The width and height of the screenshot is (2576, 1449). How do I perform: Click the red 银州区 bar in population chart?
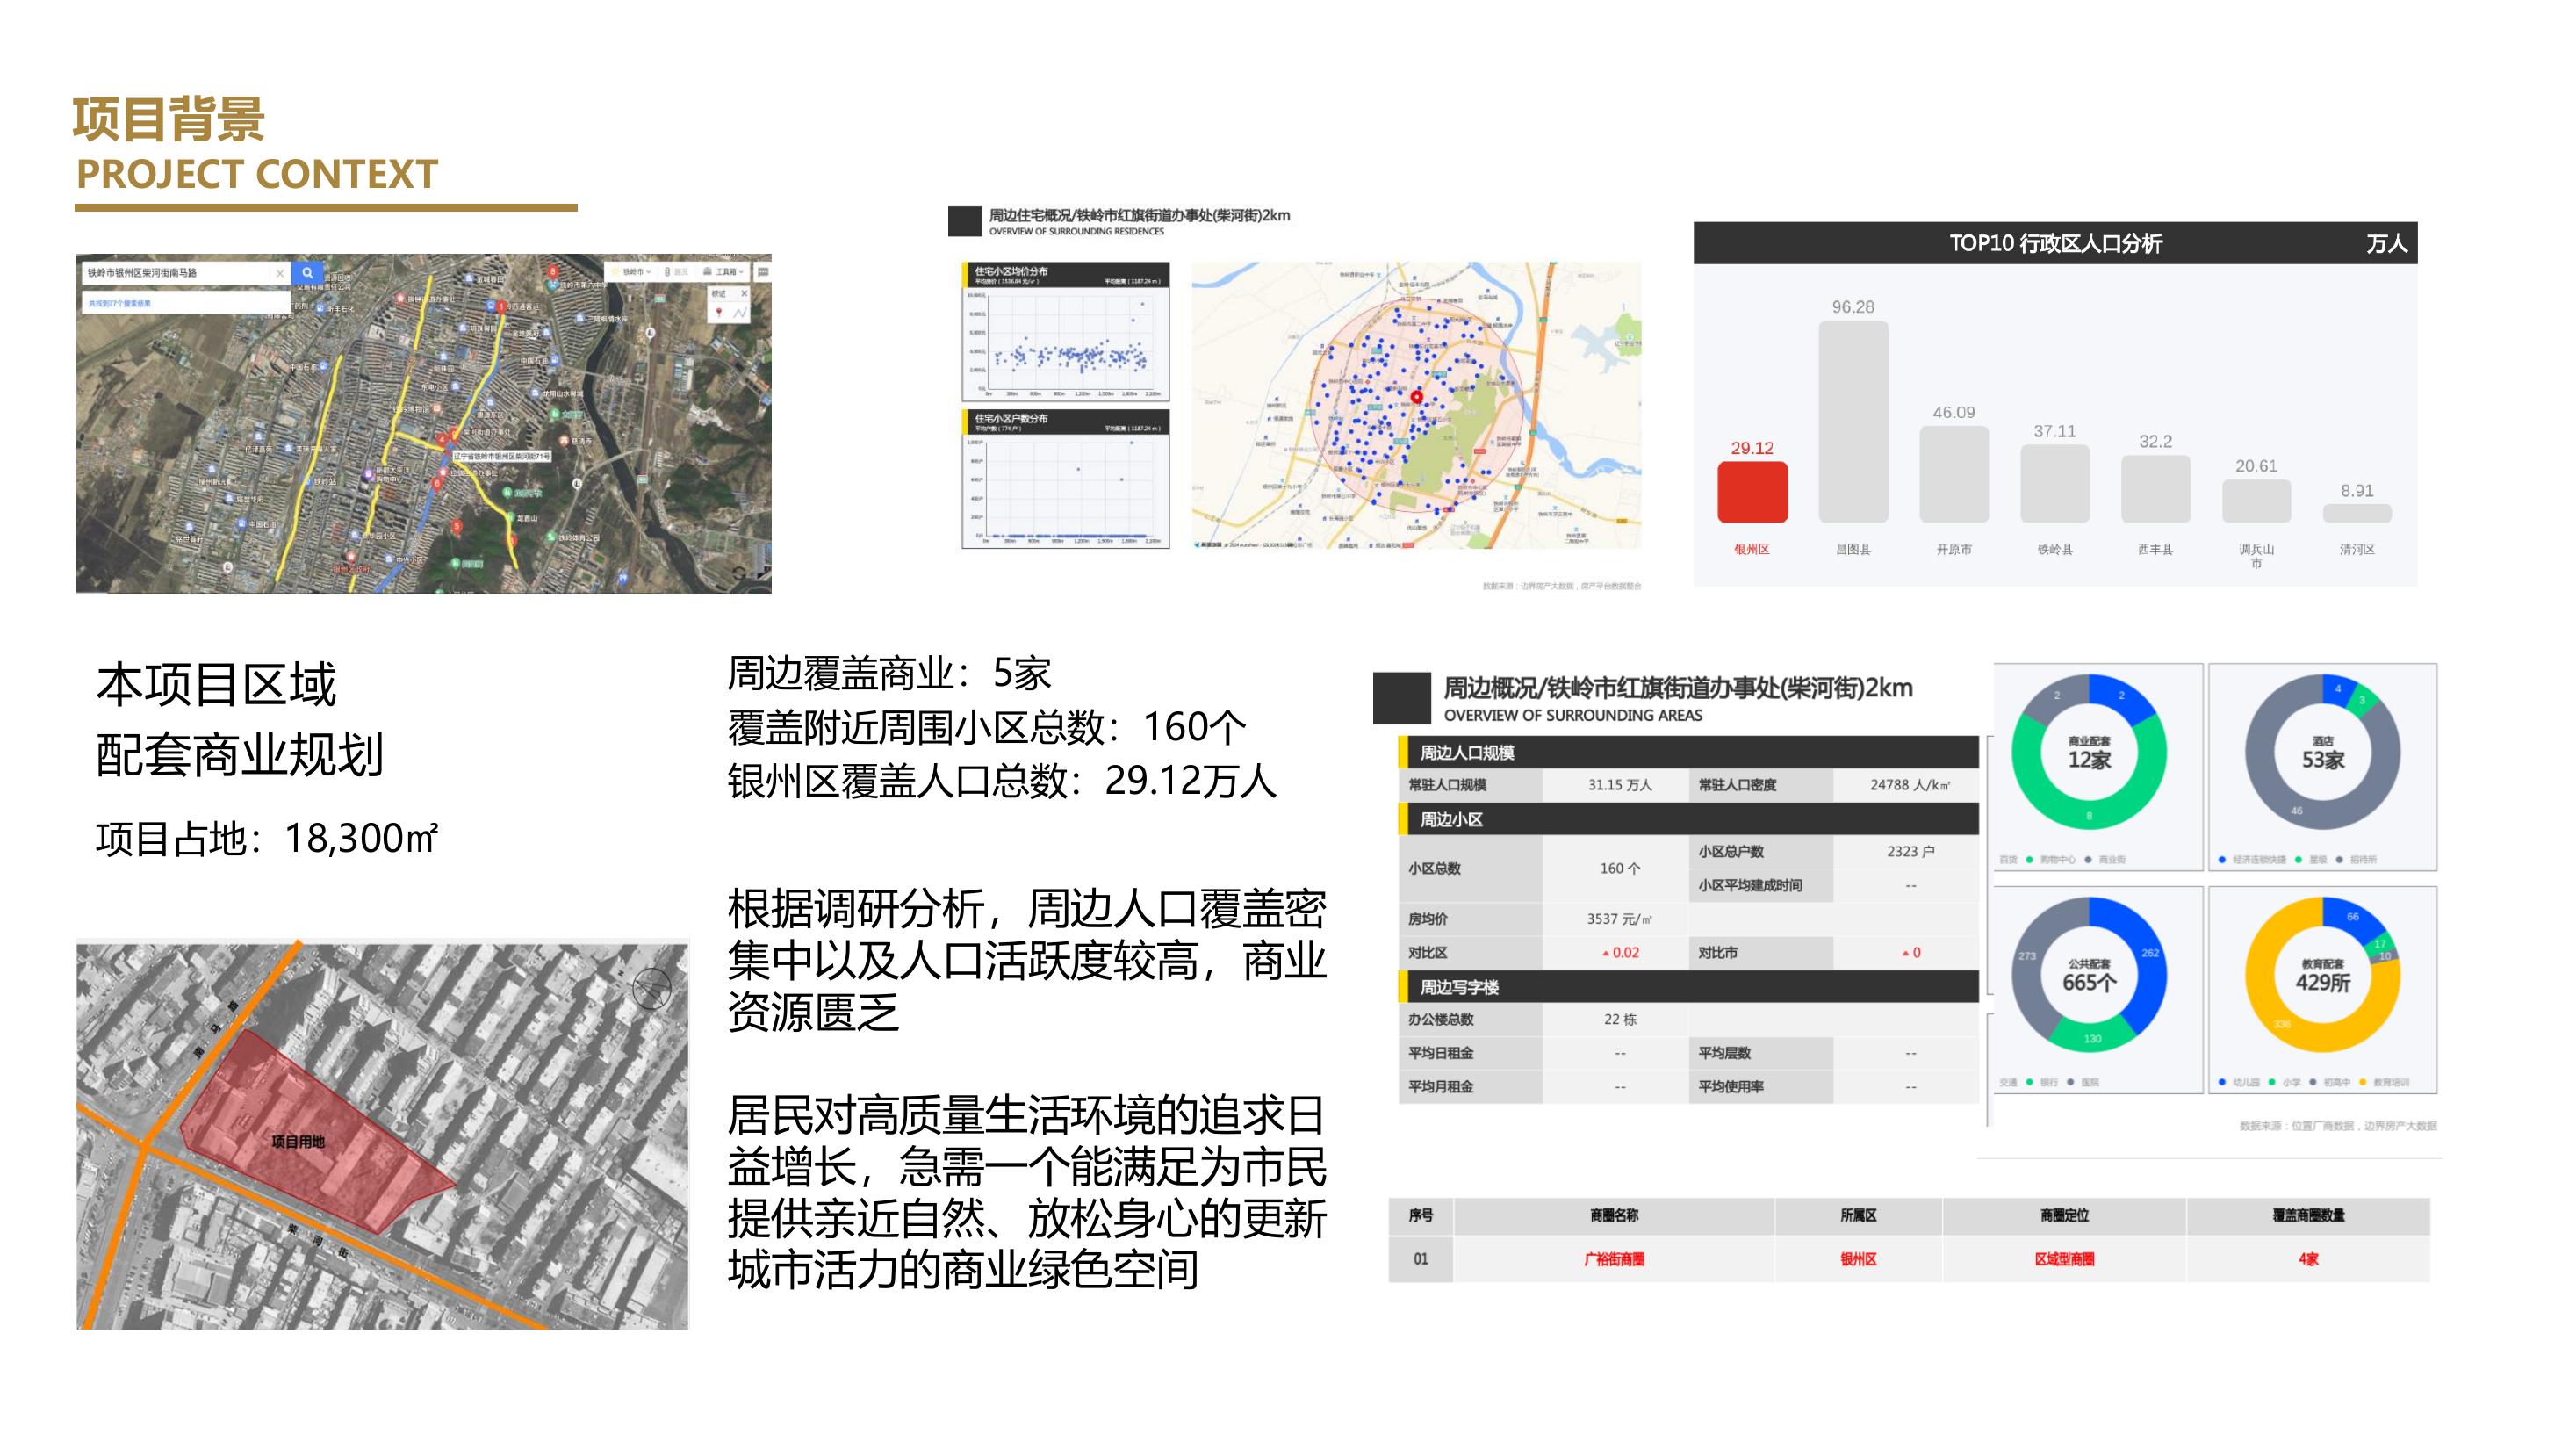point(1752,493)
